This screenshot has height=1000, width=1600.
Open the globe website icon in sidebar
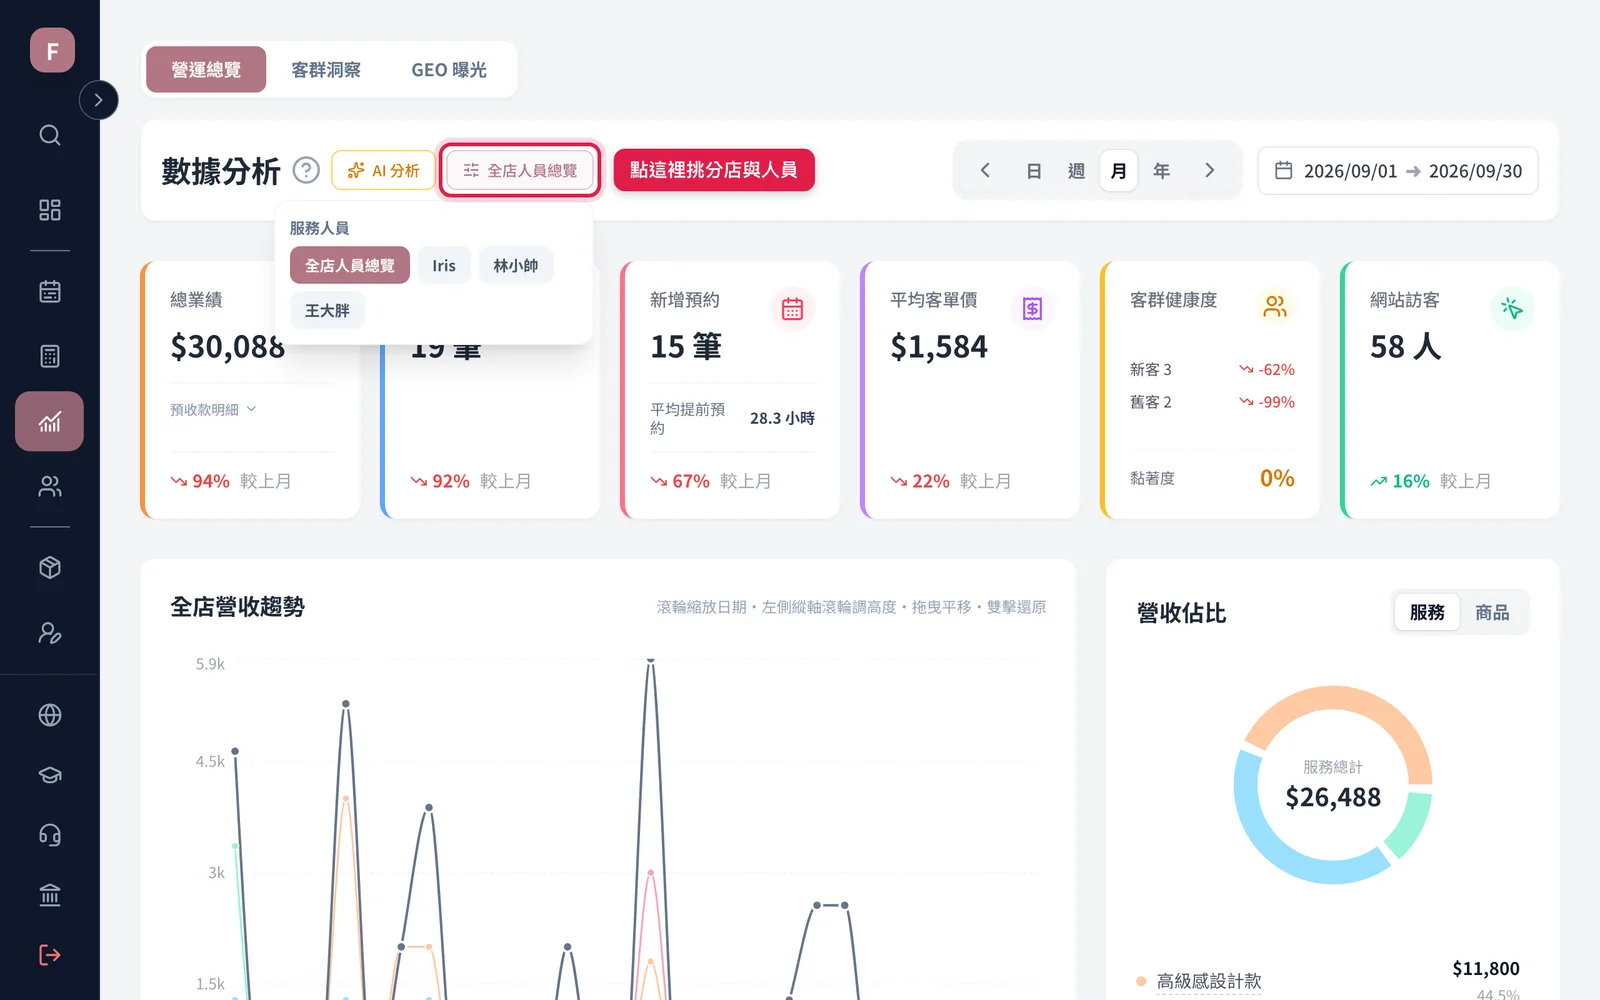point(50,715)
